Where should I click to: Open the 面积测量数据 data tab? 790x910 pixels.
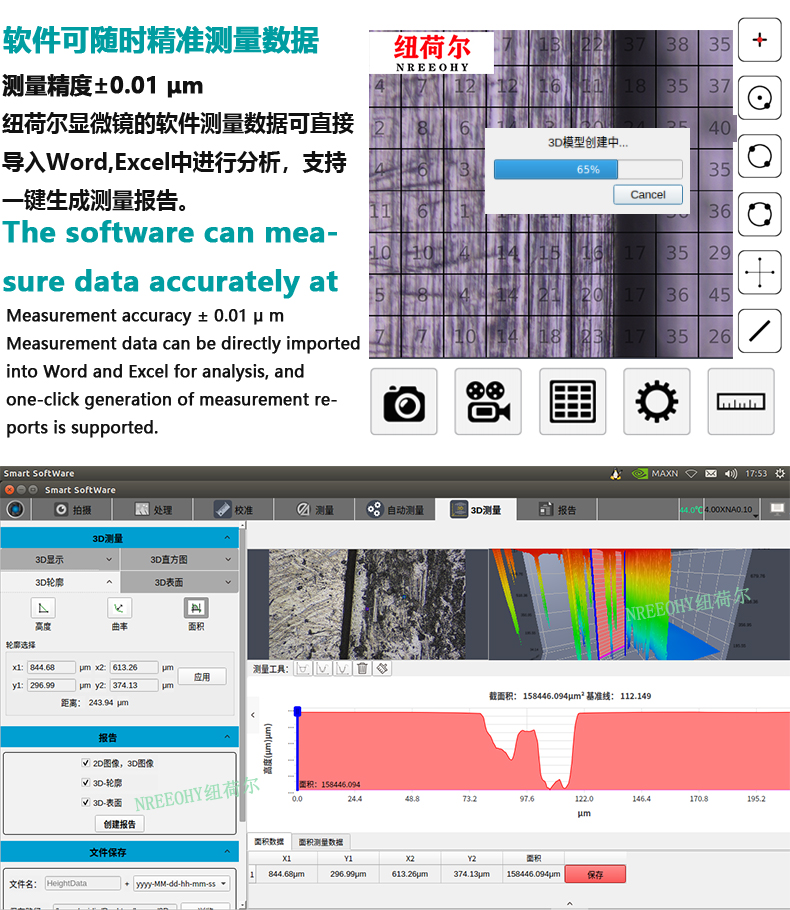coord(321,842)
